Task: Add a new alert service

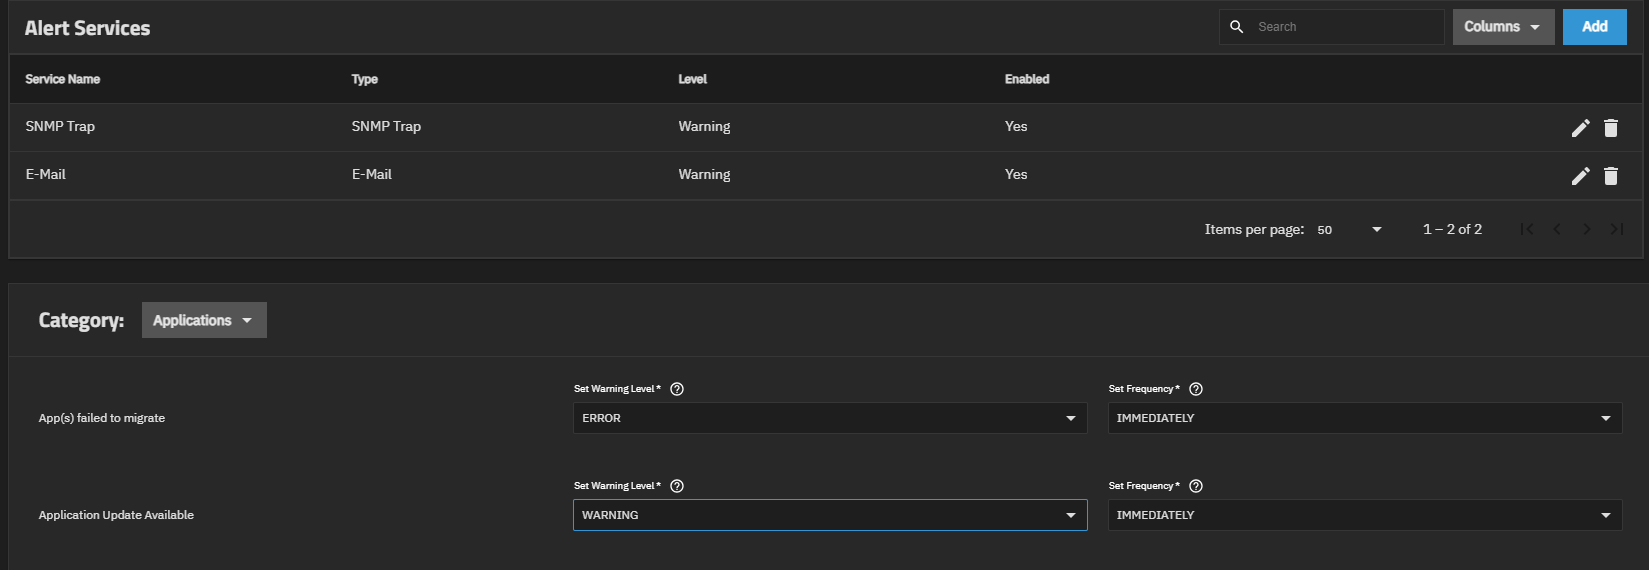Action: click(x=1595, y=27)
